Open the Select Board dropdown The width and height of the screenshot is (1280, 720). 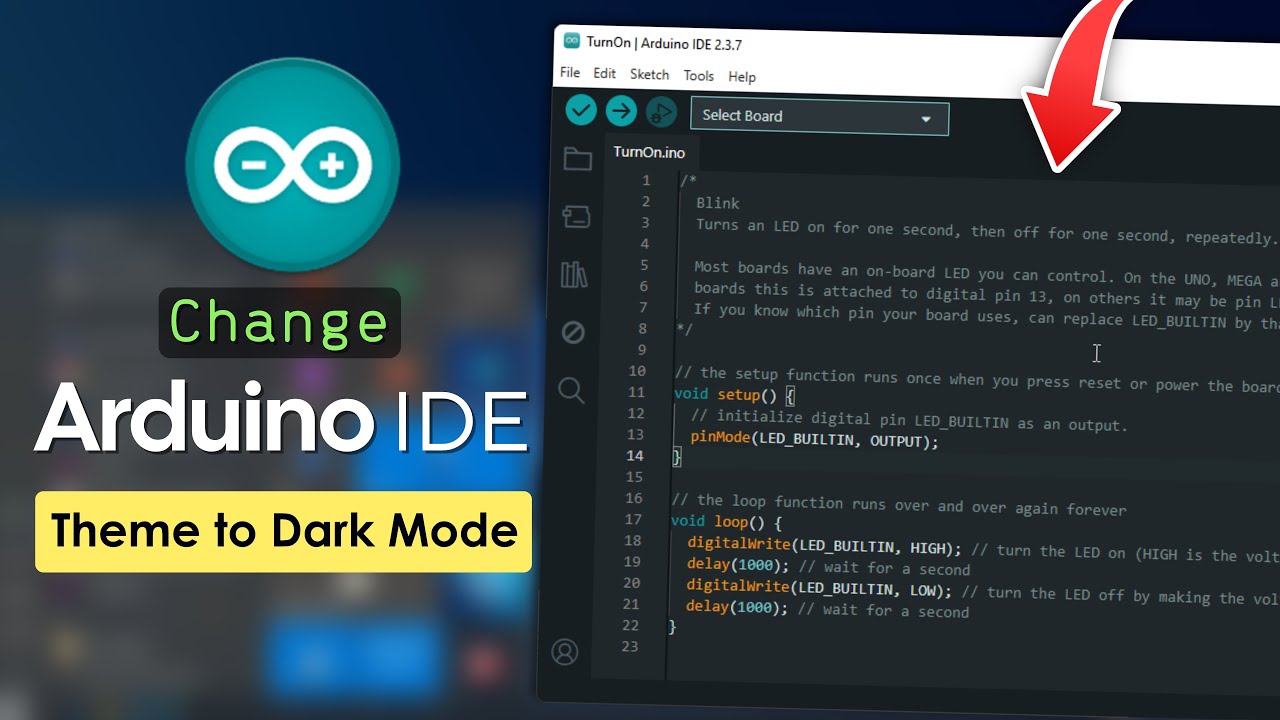pyautogui.click(x=819, y=116)
